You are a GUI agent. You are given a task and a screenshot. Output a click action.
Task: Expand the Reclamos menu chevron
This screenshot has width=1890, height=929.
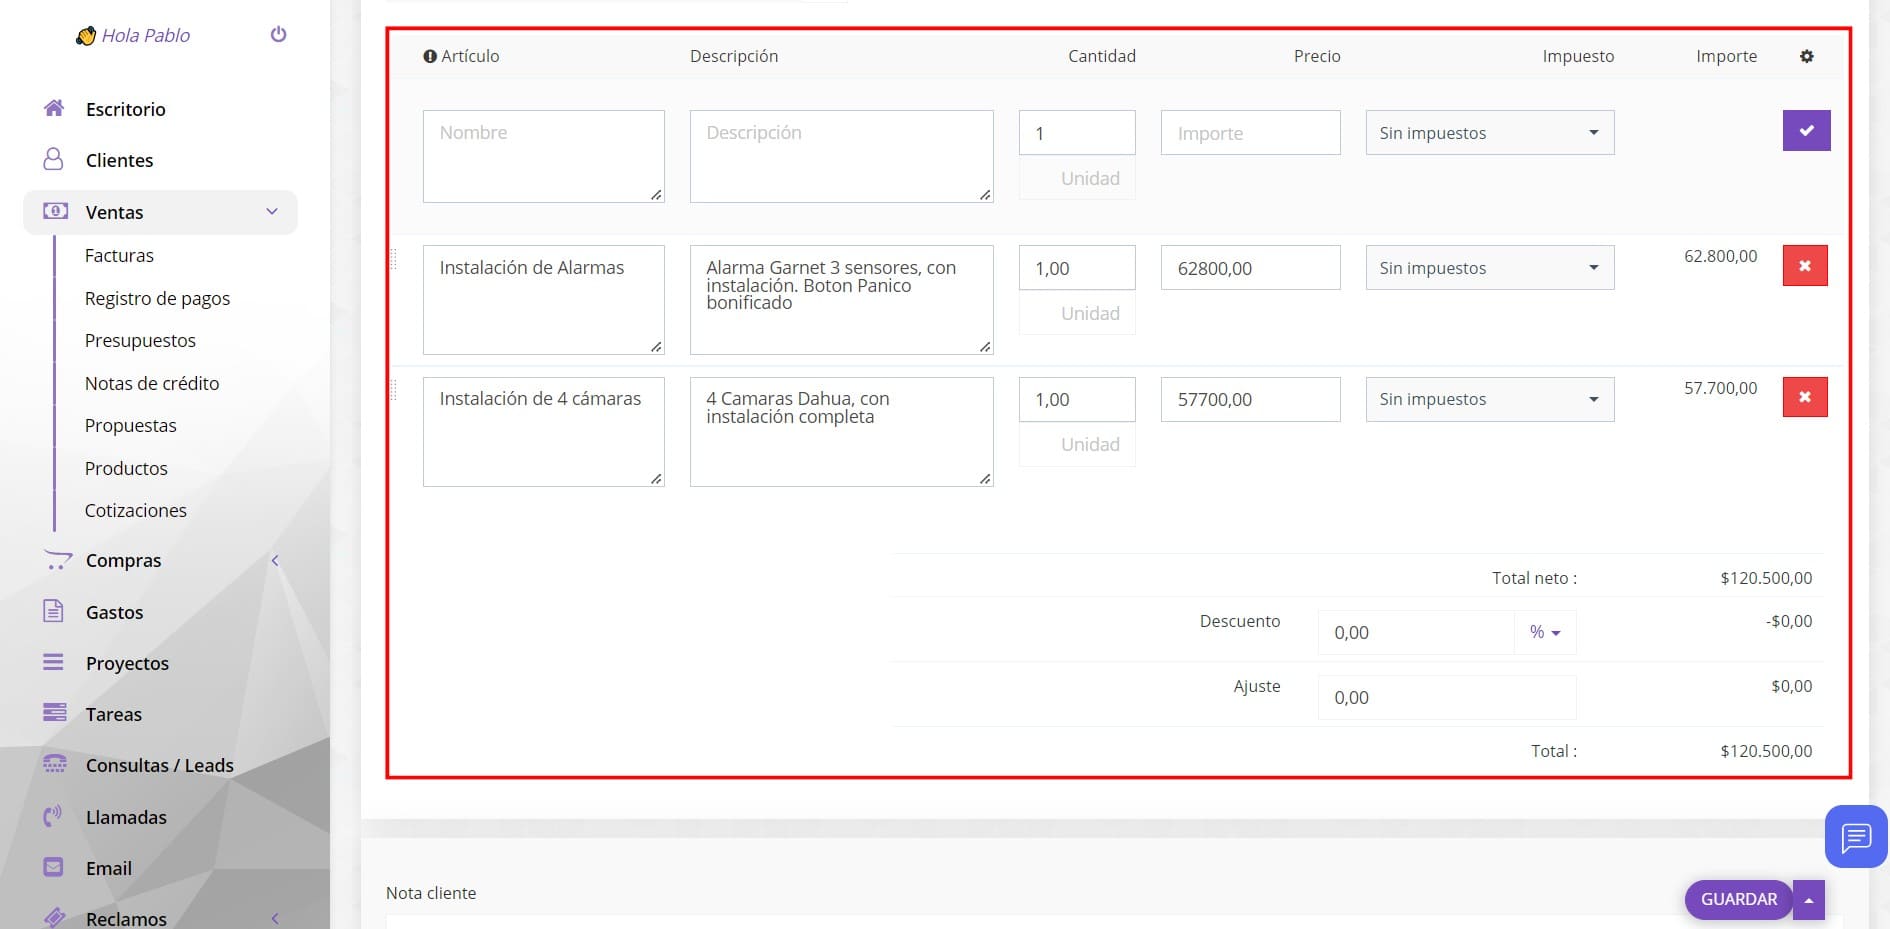[x=275, y=918]
